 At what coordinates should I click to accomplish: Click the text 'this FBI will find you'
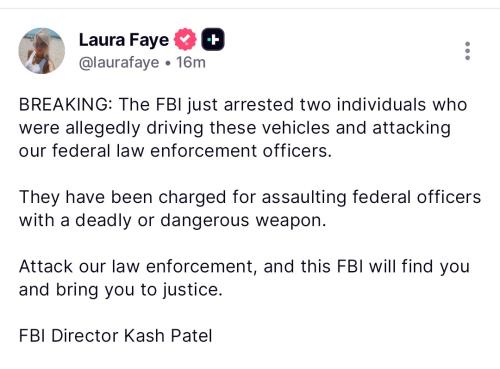[x=385, y=267]
